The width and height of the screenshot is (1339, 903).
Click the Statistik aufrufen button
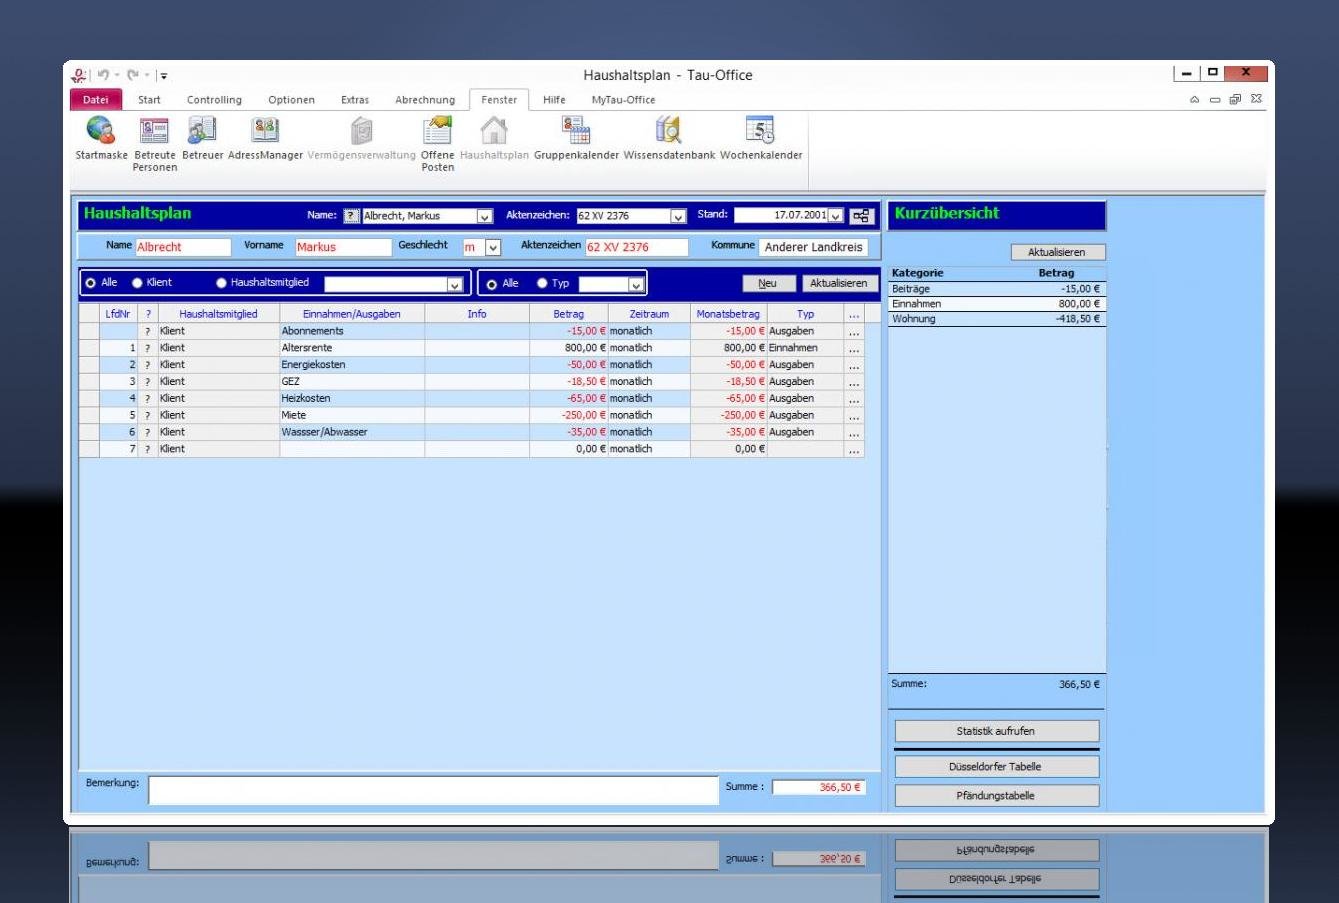pyautogui.click(x=996, y=731)
